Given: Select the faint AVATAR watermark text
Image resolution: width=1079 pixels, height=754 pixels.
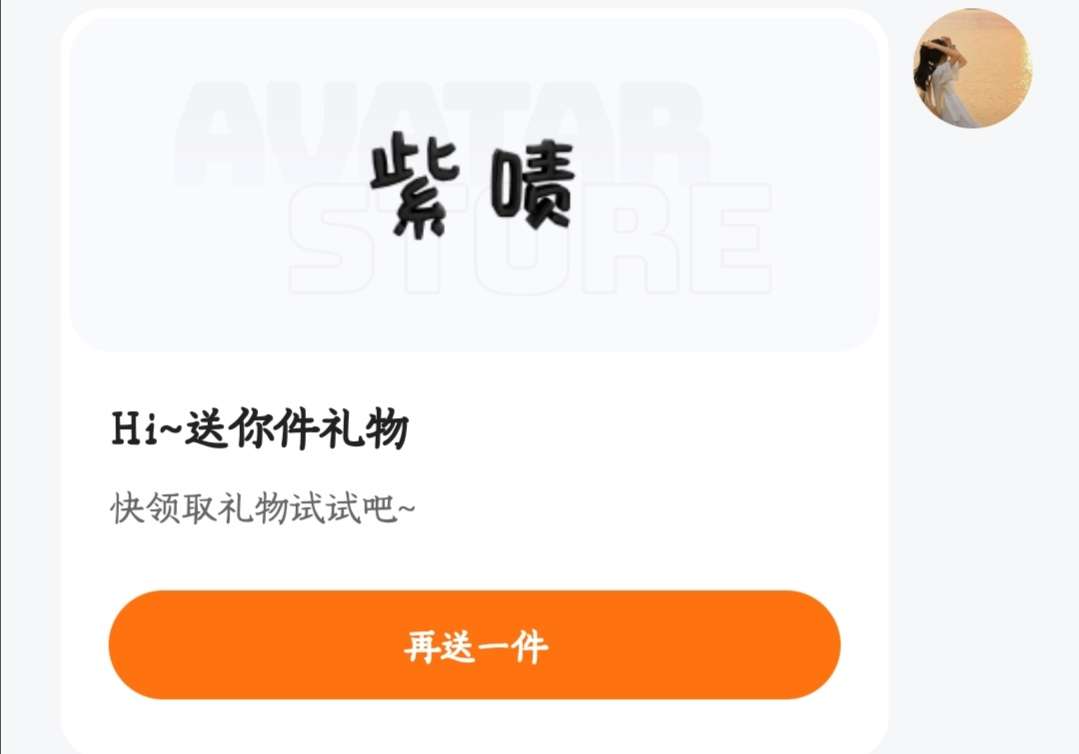Looking at the screenshot, I should coord(440,134).
